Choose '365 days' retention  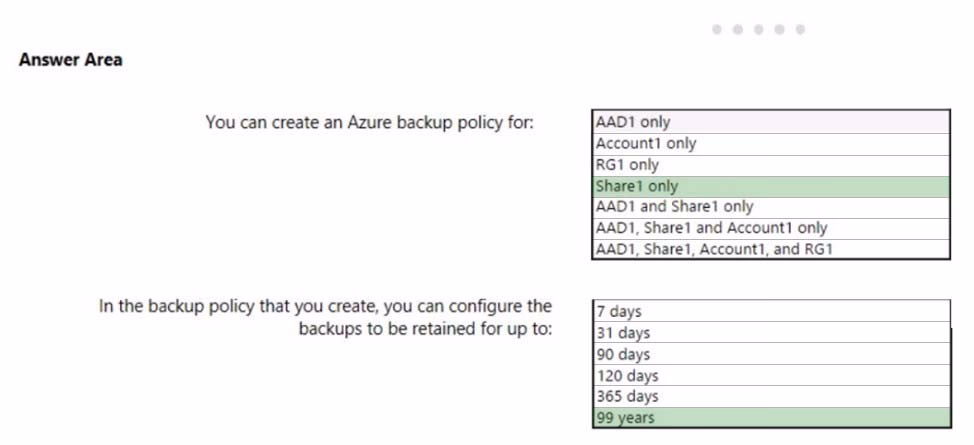(x=771, y=397)
